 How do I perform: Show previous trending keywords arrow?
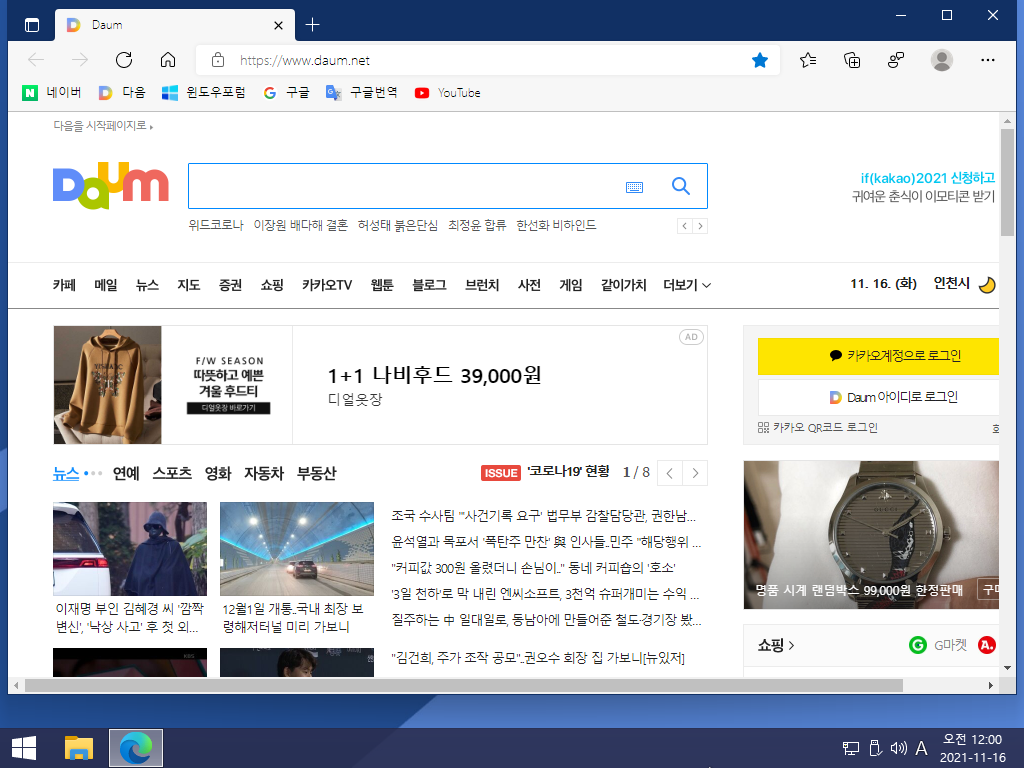(684, 226)
